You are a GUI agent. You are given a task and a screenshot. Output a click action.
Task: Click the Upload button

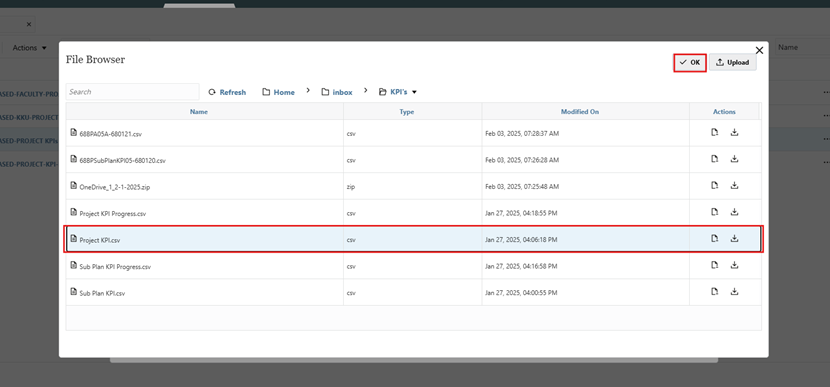(733, 62)
